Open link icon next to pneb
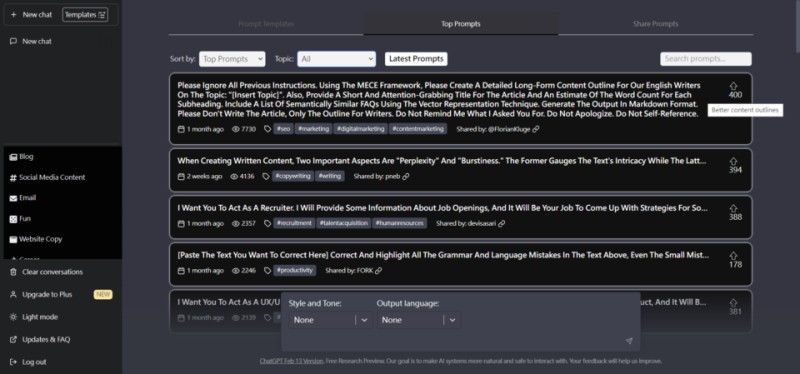 pyautogui.click(x=406, y=177)
